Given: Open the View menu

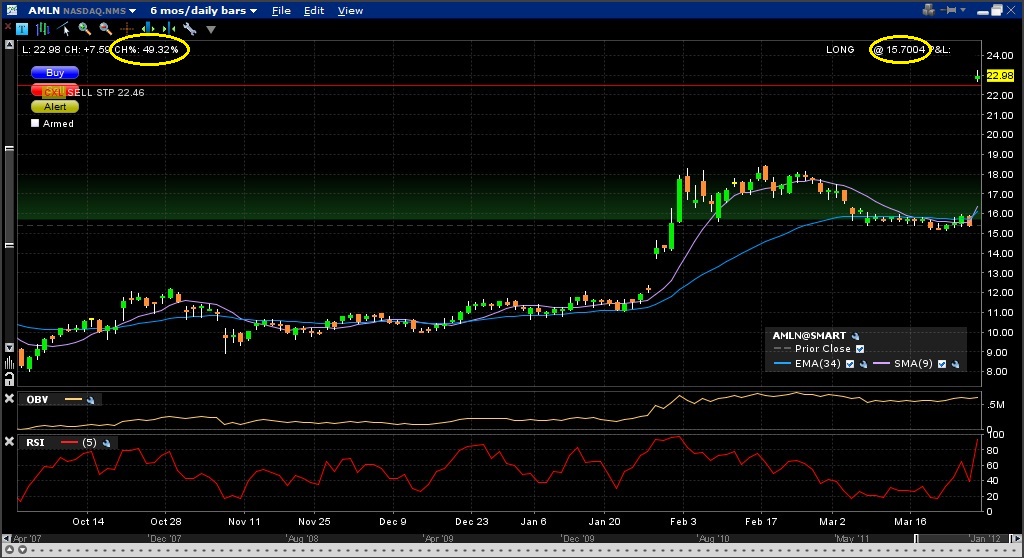Looking at the screenshot, I should click(x=350, y=11).
